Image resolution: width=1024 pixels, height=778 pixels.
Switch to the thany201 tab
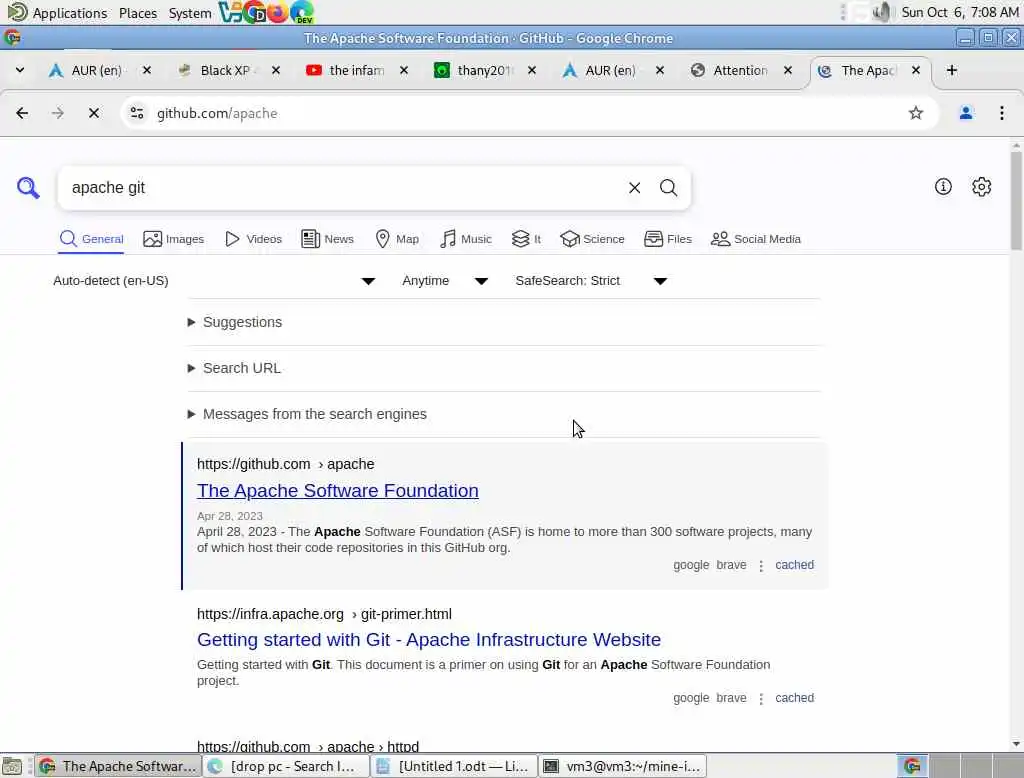pyautogui.click(x=484, y=70)
